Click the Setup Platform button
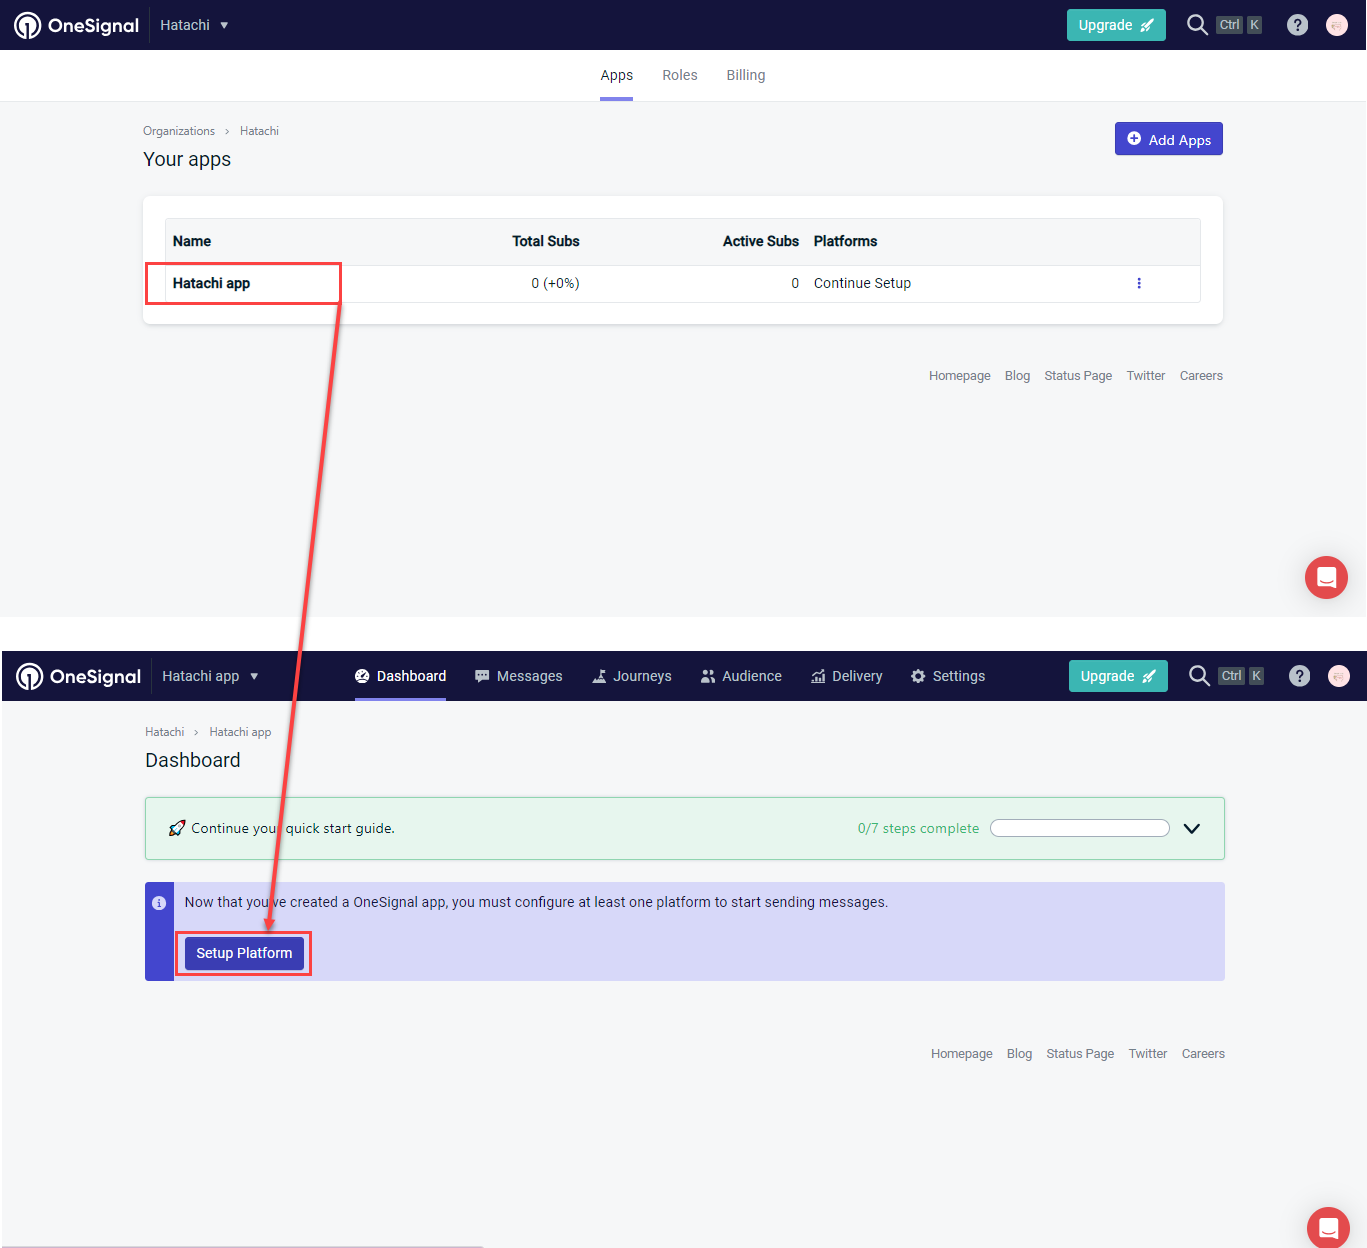Image resolution: width=1367 pixels, height=1248 pixels. pos(244,953)
